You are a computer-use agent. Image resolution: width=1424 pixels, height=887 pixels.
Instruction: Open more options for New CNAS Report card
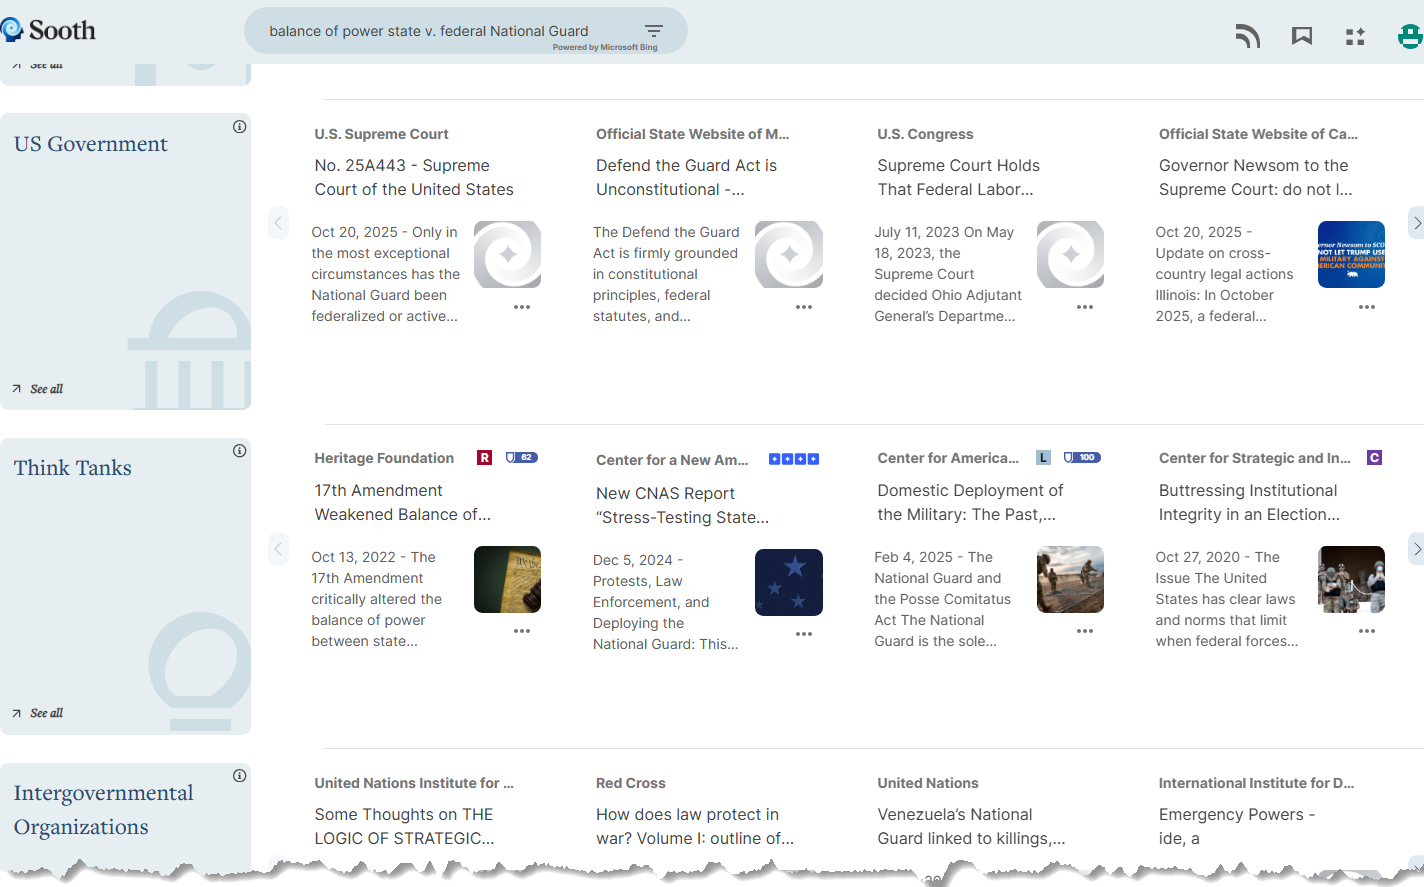pos(804,634)
